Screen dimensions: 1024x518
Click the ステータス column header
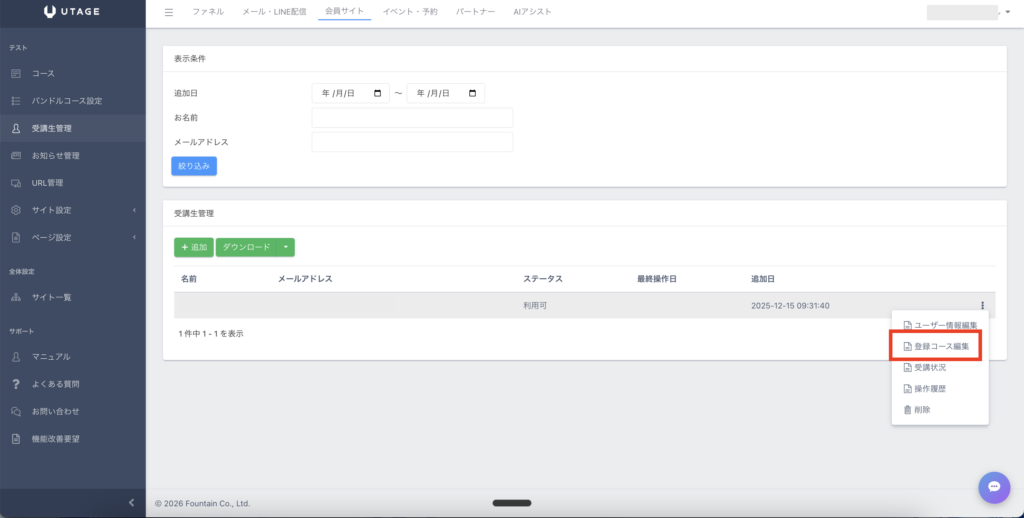[543, 279]
